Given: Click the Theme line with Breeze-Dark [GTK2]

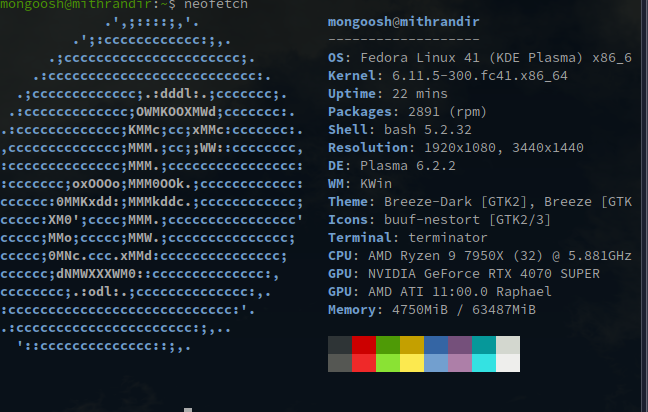Looking at the screenshot, I should [x=480, y=202].
